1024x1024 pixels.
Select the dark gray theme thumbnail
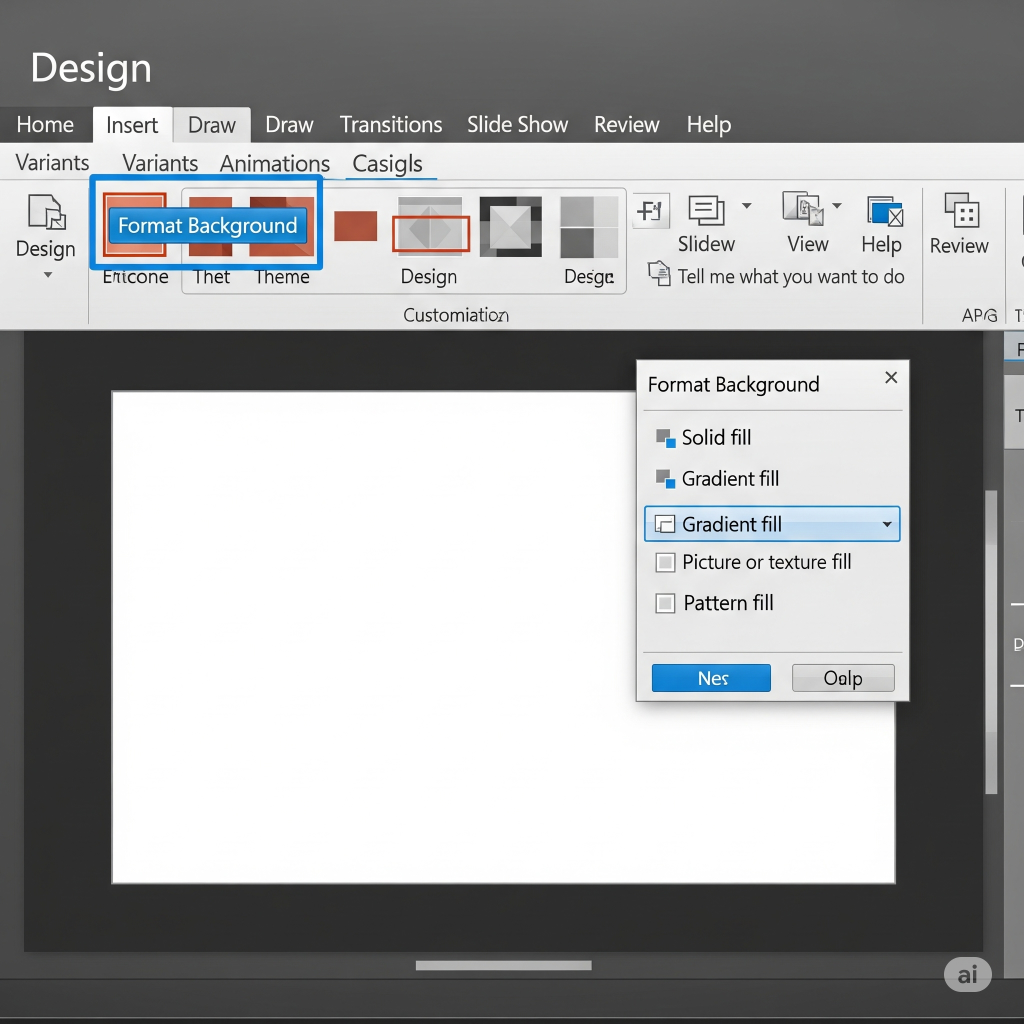click(510, 226)
